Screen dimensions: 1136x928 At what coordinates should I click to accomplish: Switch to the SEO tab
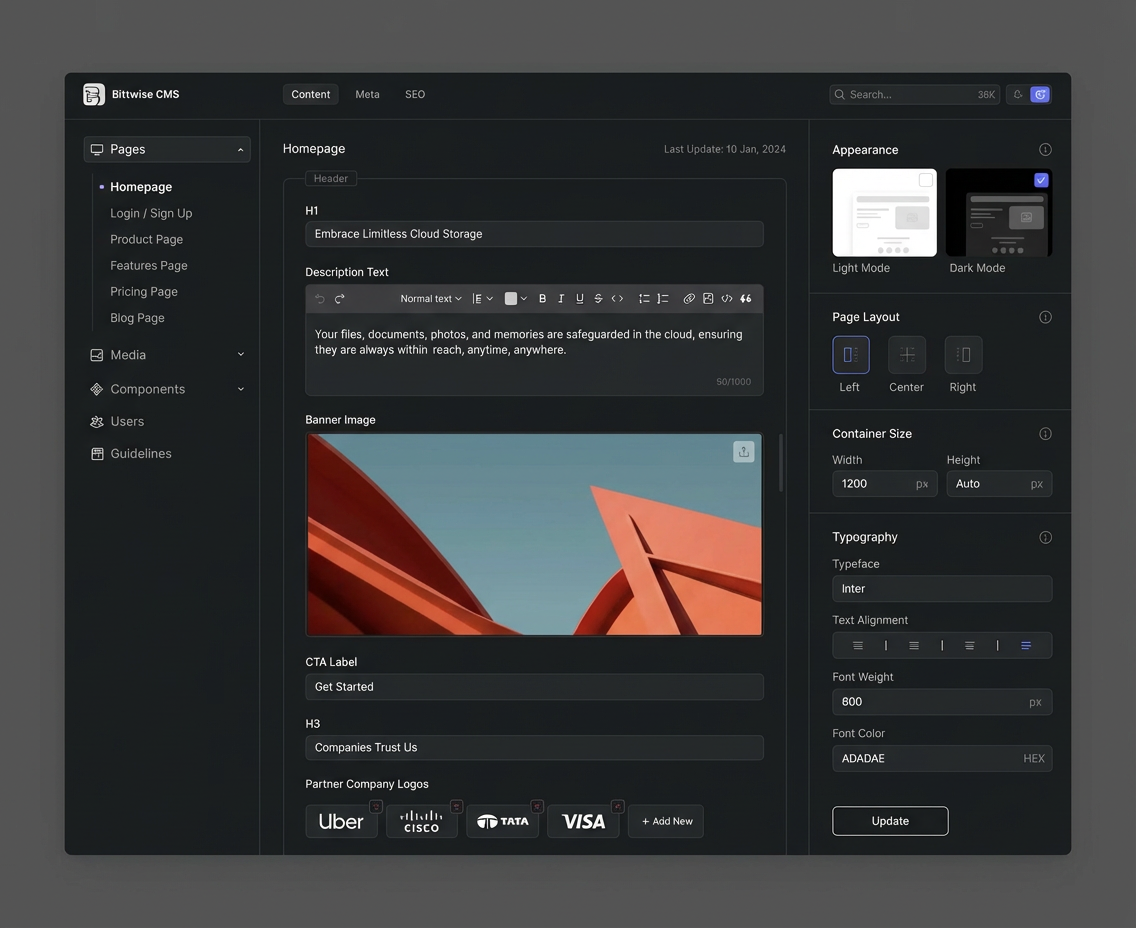pos(415,95)
